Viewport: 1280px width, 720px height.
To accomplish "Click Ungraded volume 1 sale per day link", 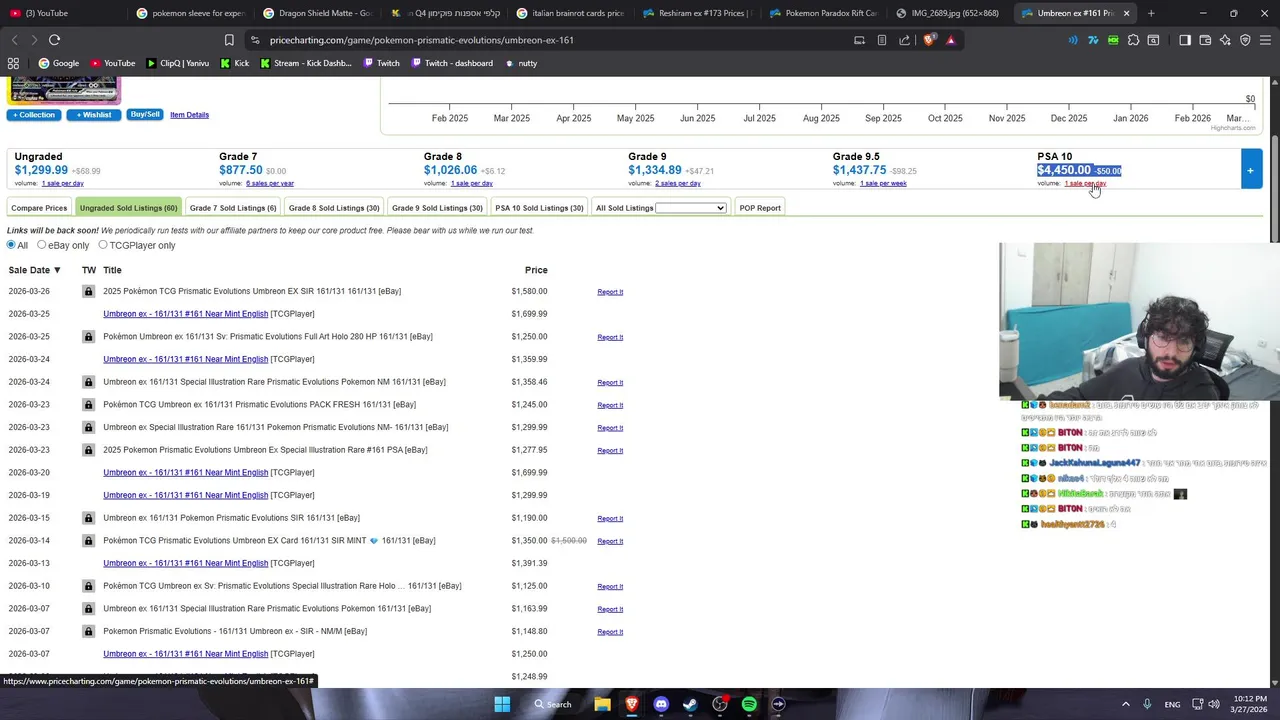I will [x=63, y=184].
